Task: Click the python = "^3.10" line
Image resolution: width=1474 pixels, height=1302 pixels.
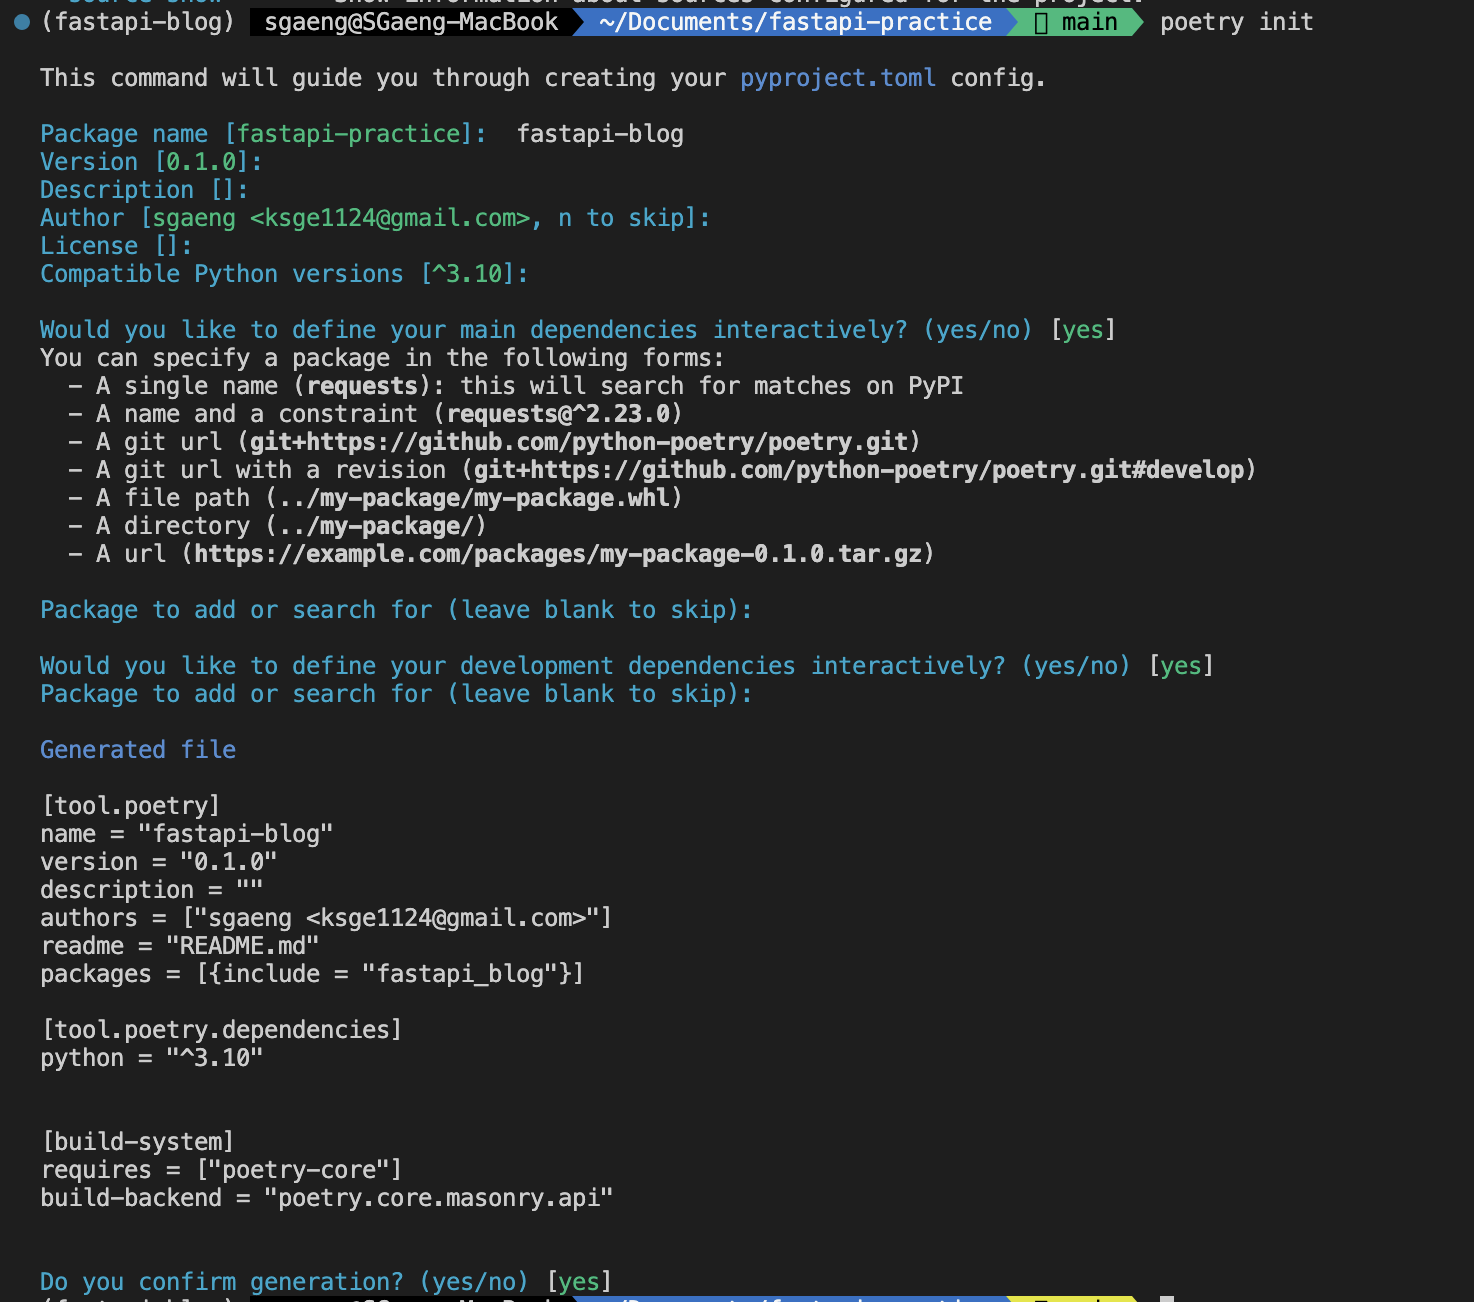Action: 151,1058
